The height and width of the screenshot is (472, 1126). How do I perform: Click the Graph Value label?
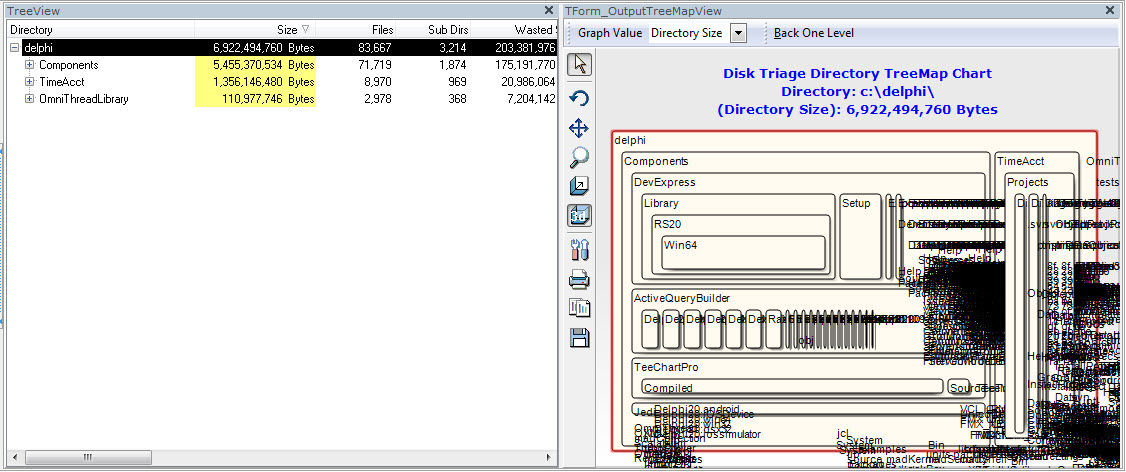click(610, 33)
